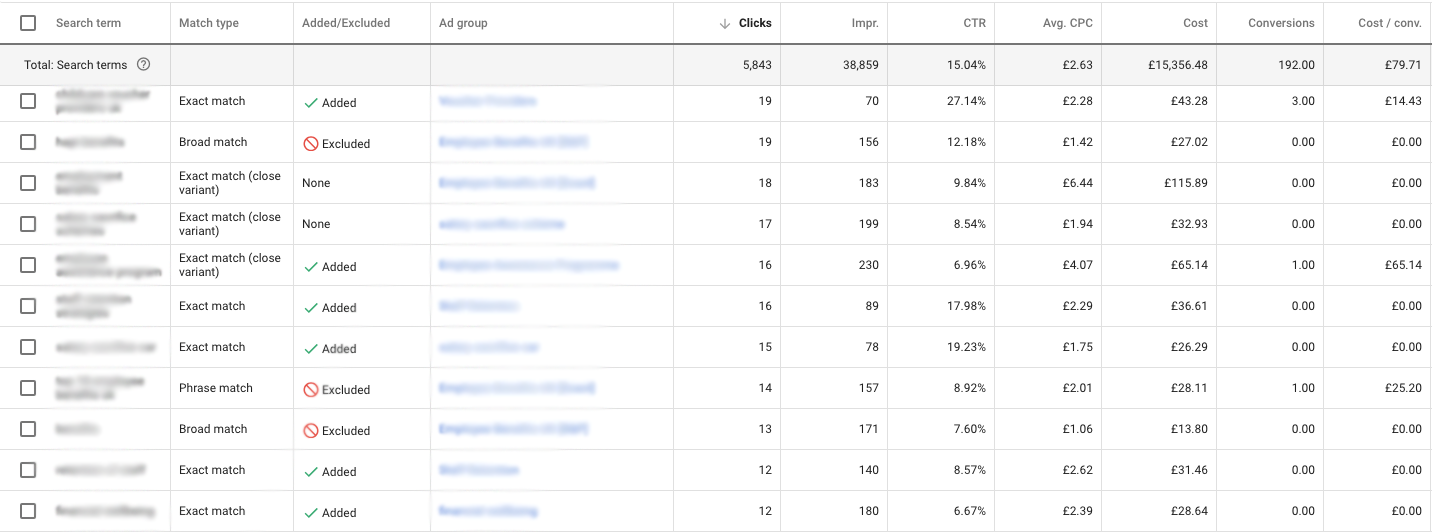Click the help icon beside Total: Search terms
The width and height of the screenshot is (1432, 532).
click(143, 65)
